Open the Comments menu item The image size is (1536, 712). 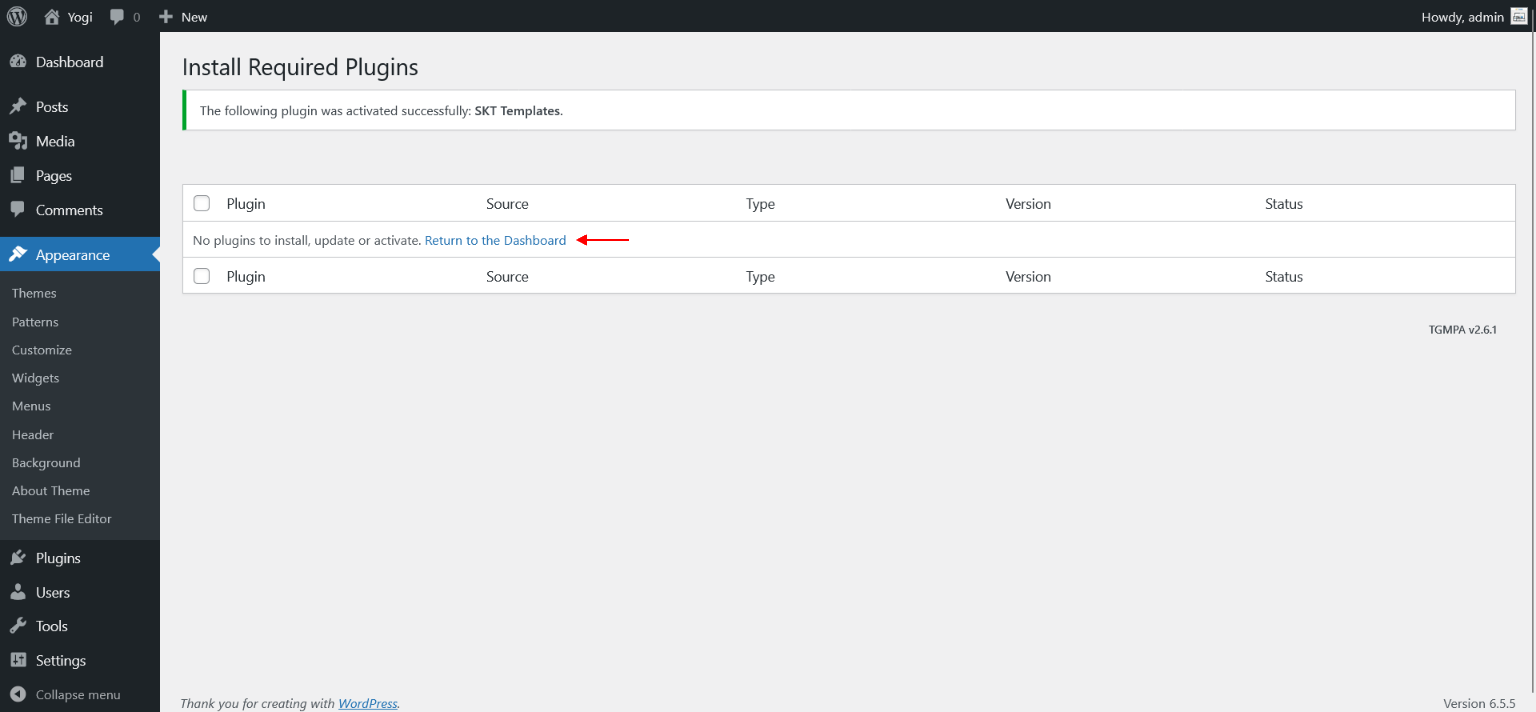(80, 210)
